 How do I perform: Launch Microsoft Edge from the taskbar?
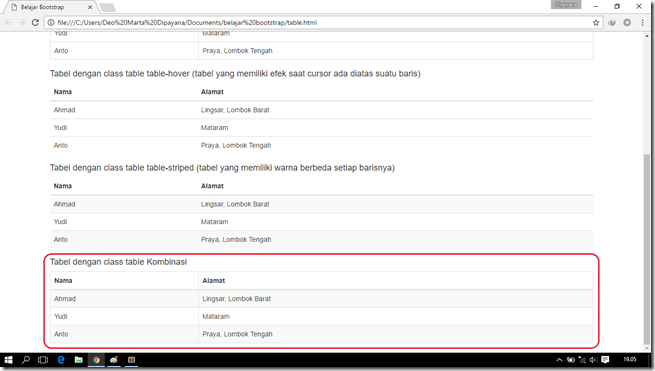coord(61,360)
